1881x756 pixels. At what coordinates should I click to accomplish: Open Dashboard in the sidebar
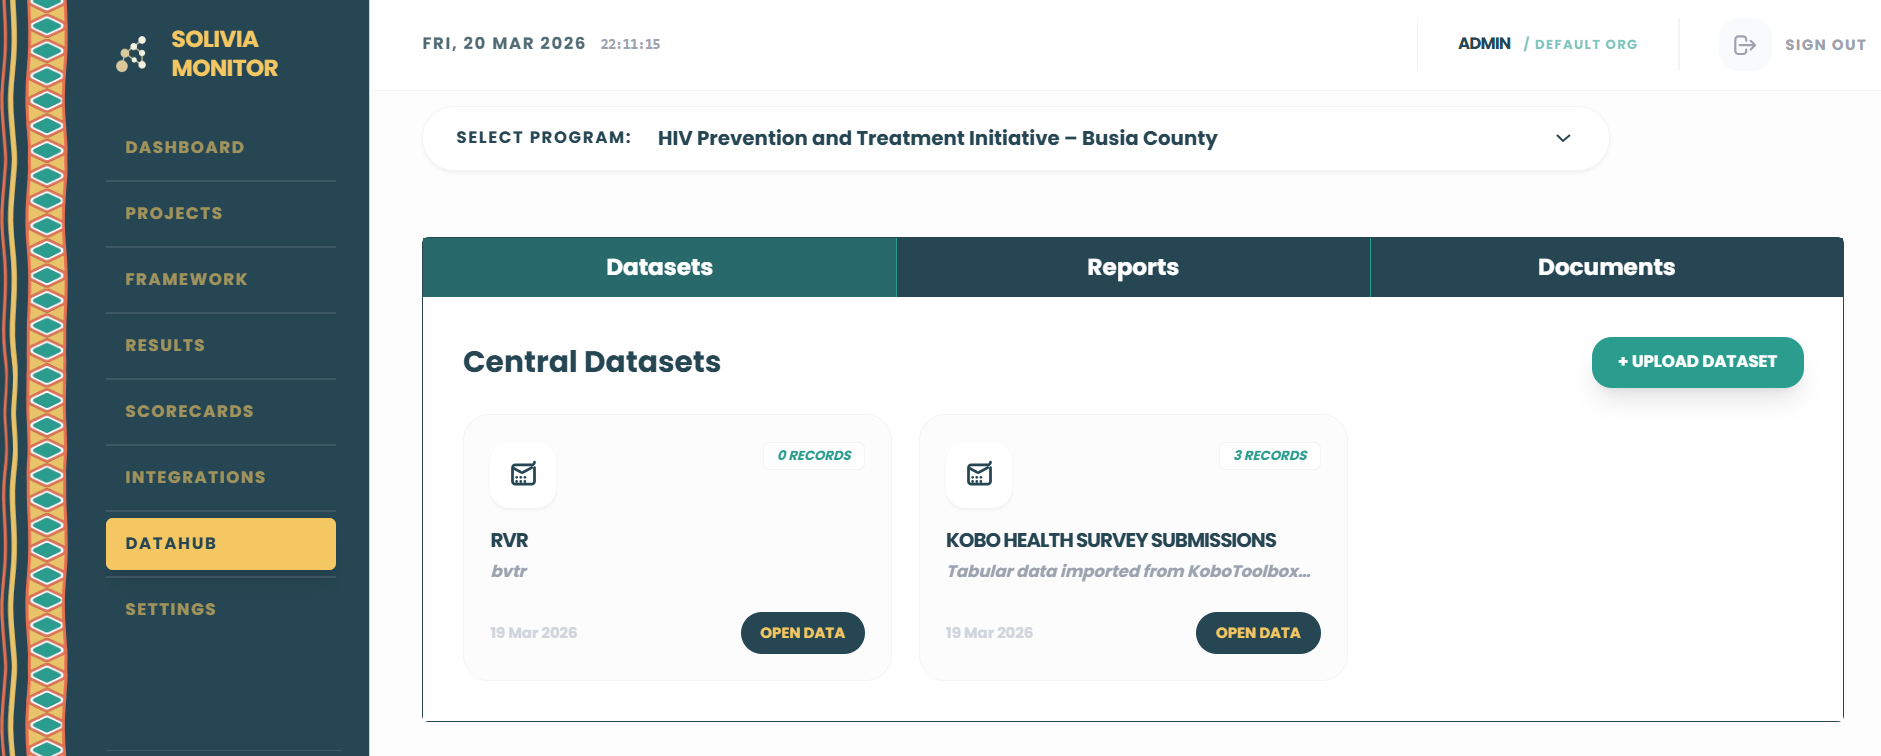pos(221,148)
